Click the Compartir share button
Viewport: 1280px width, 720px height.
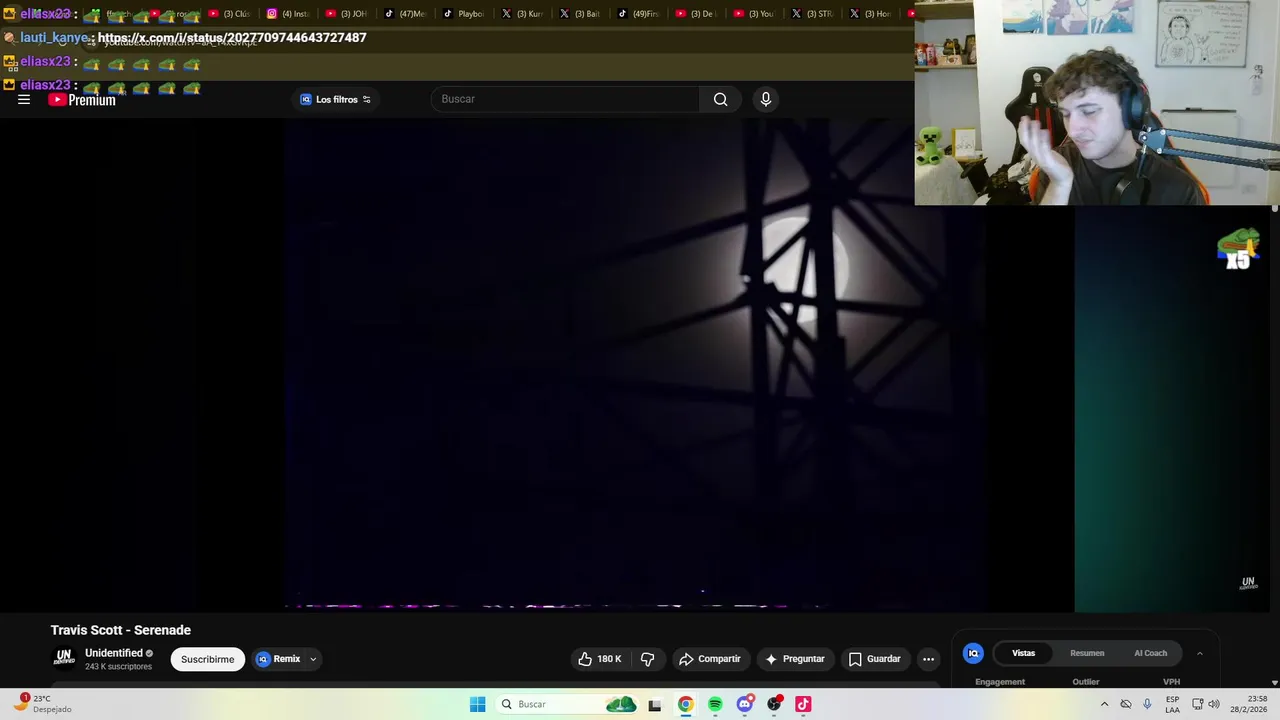click(x=710, y=659)
